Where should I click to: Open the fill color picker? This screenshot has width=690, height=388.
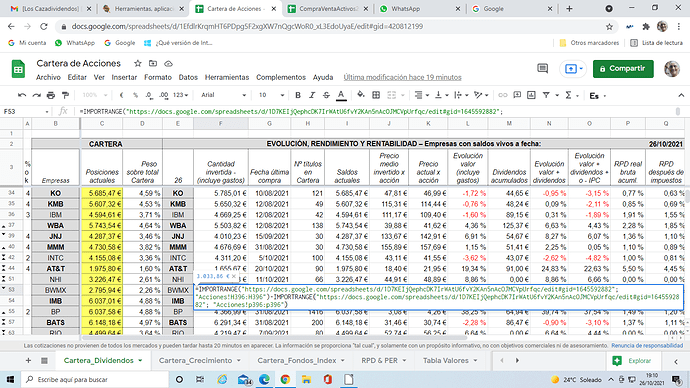[x=361, y=95]
